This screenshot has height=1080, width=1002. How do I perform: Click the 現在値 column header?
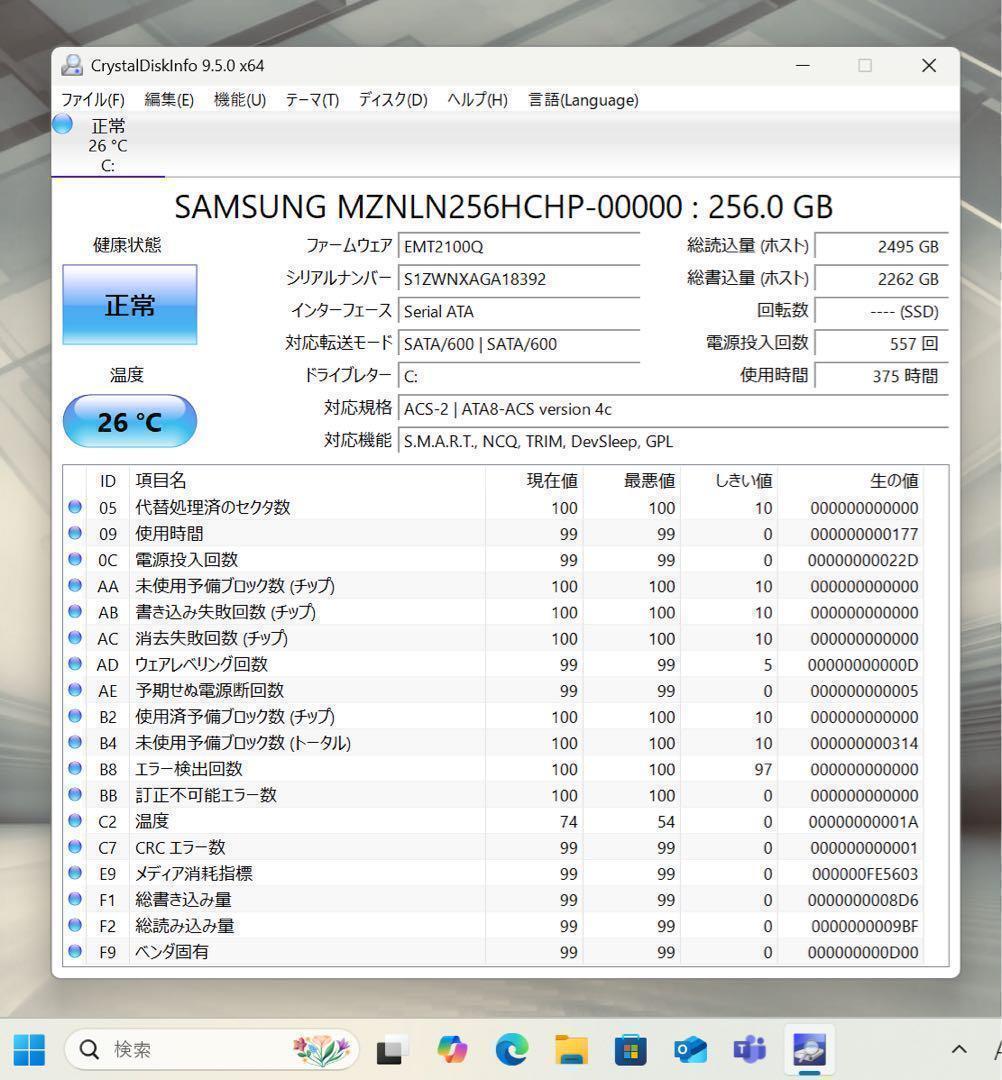[x=534, y=481]
